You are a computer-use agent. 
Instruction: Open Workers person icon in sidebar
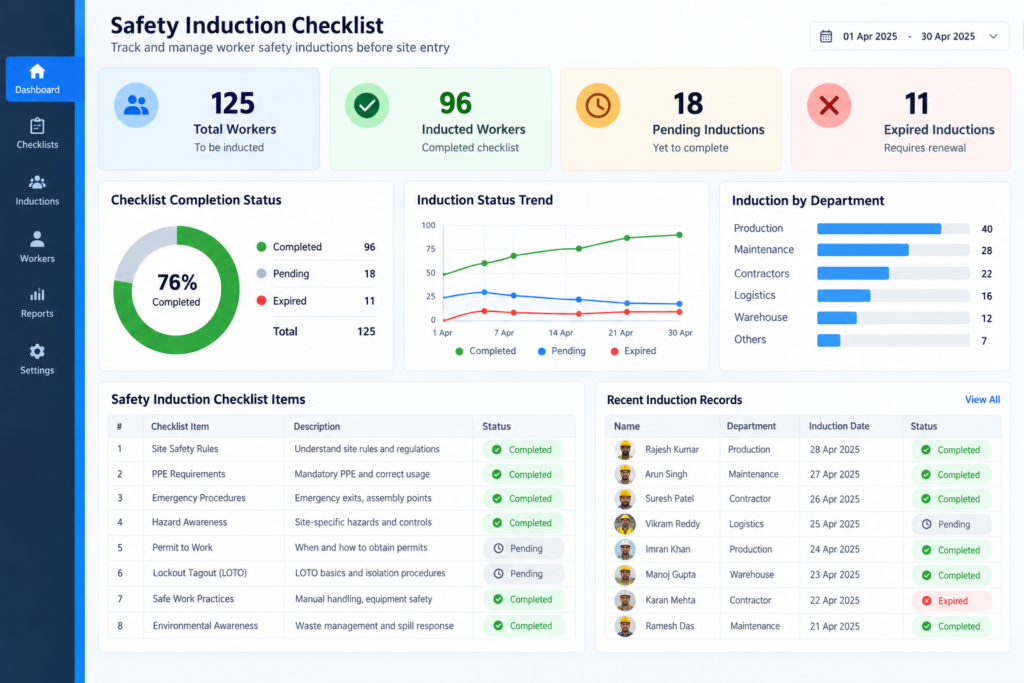[x=37, y=239]
